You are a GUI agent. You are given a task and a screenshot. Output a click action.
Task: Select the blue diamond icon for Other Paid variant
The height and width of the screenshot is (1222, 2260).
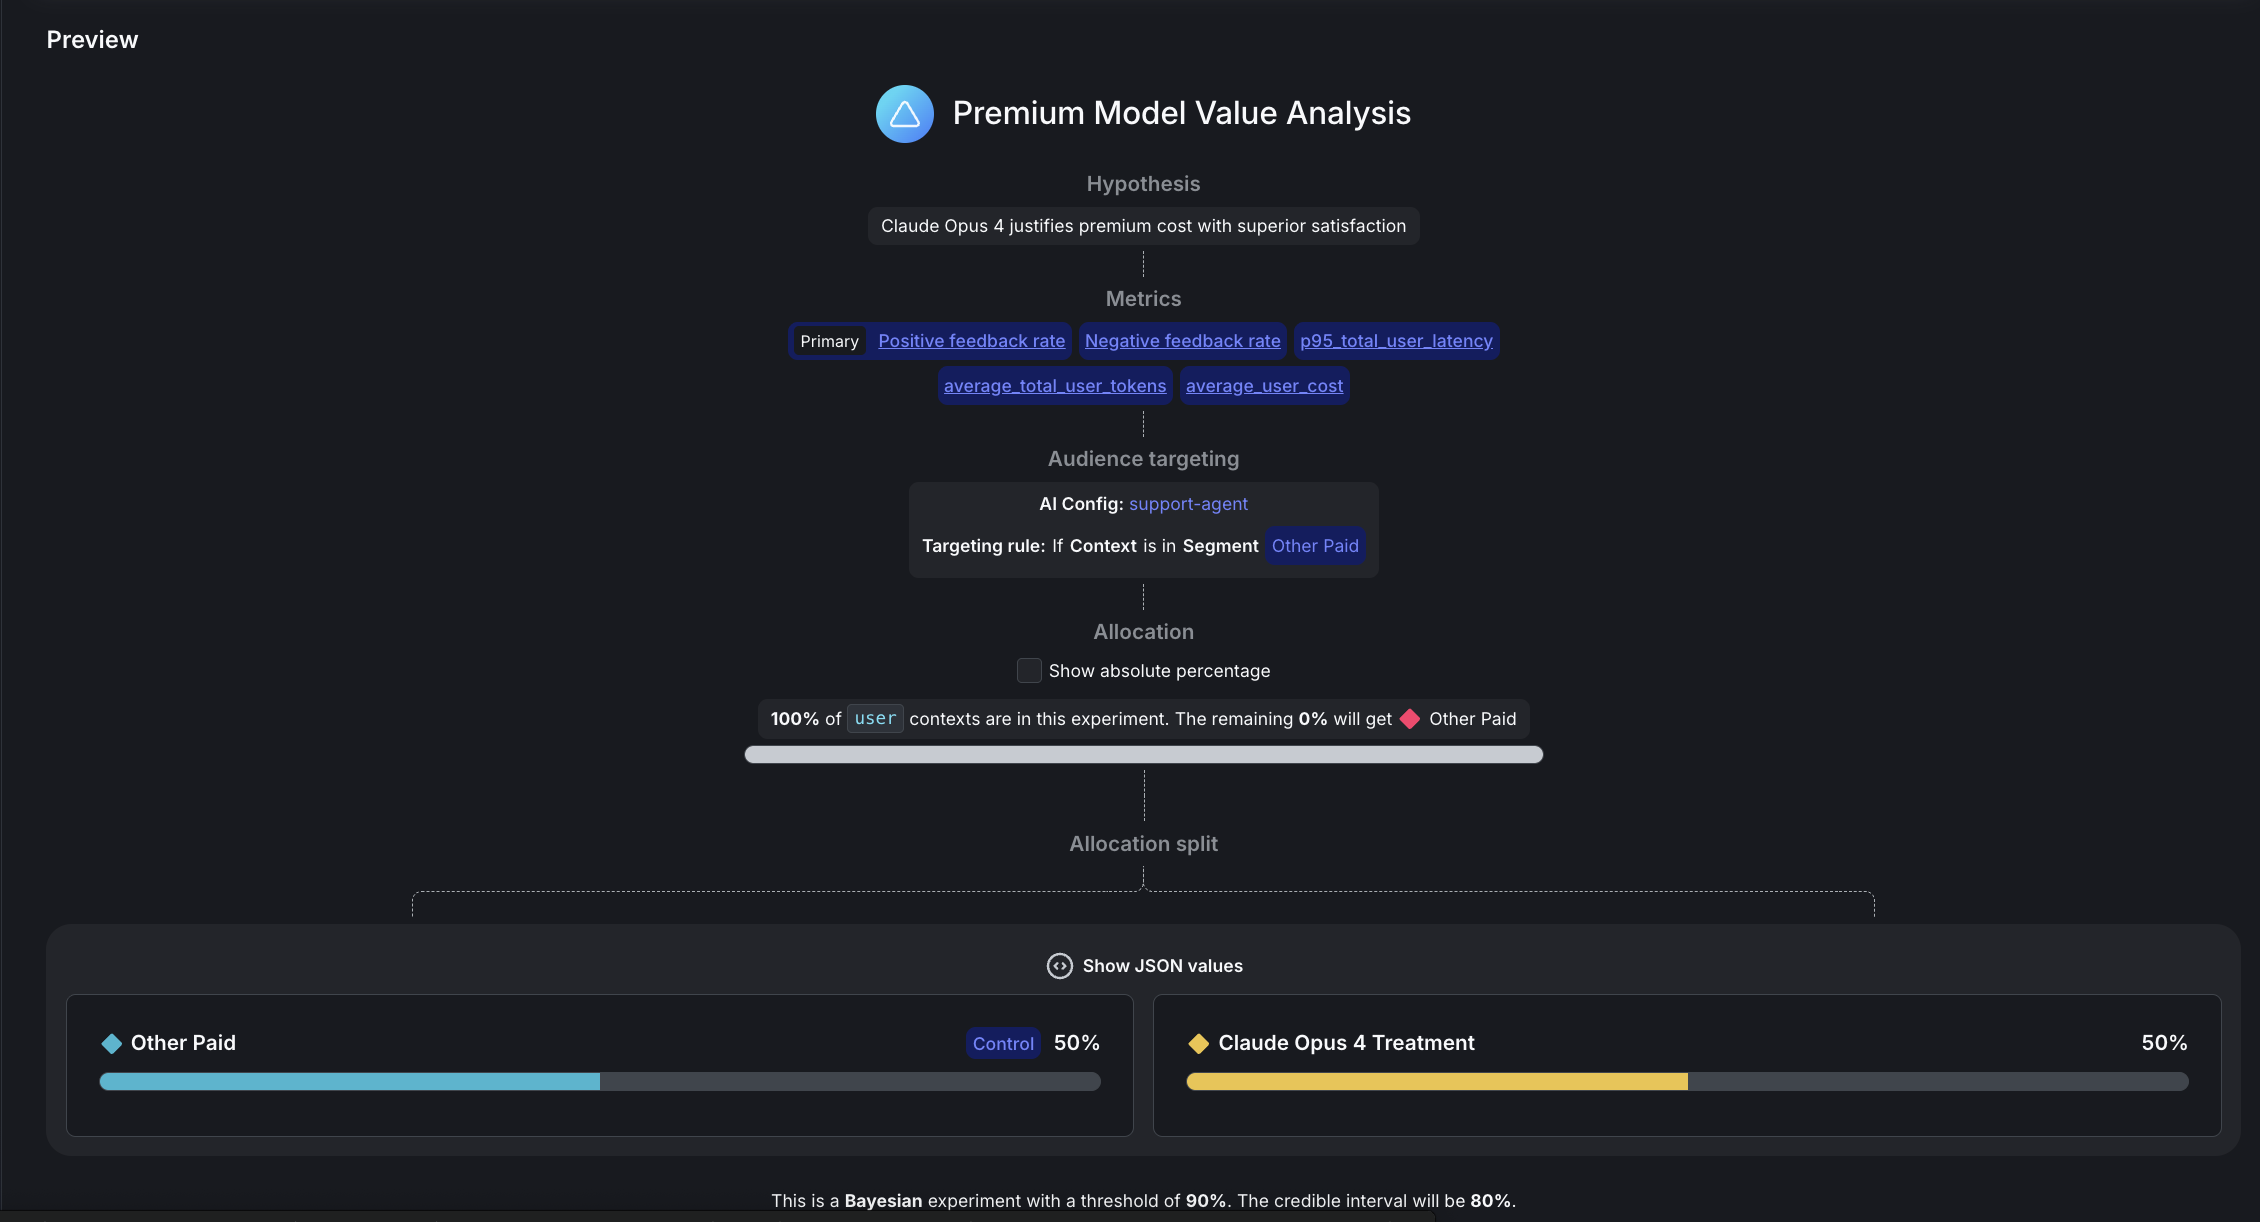(112, 1043)
